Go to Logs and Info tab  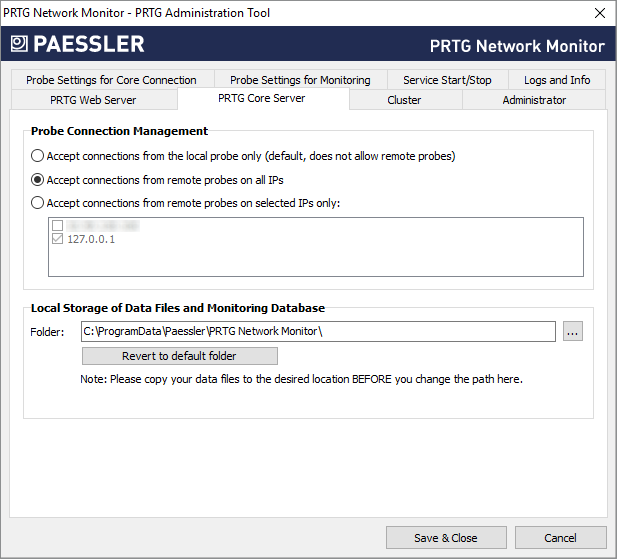tap(557, 80)
